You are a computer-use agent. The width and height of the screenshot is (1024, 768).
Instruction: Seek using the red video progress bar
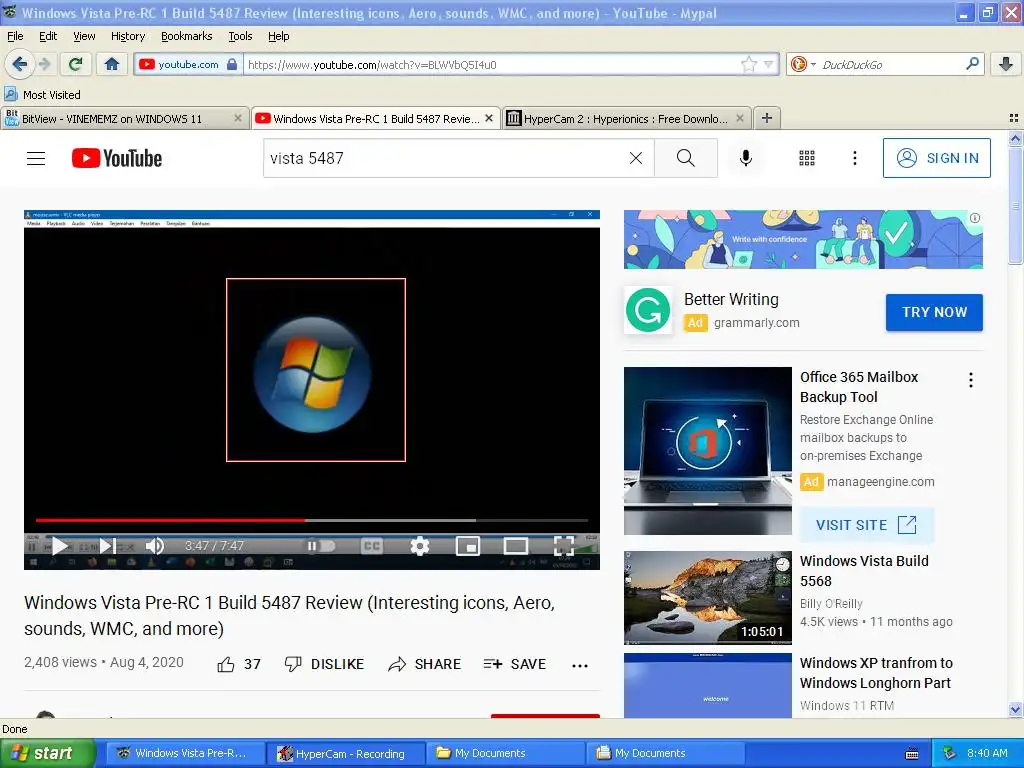(312, 520)
